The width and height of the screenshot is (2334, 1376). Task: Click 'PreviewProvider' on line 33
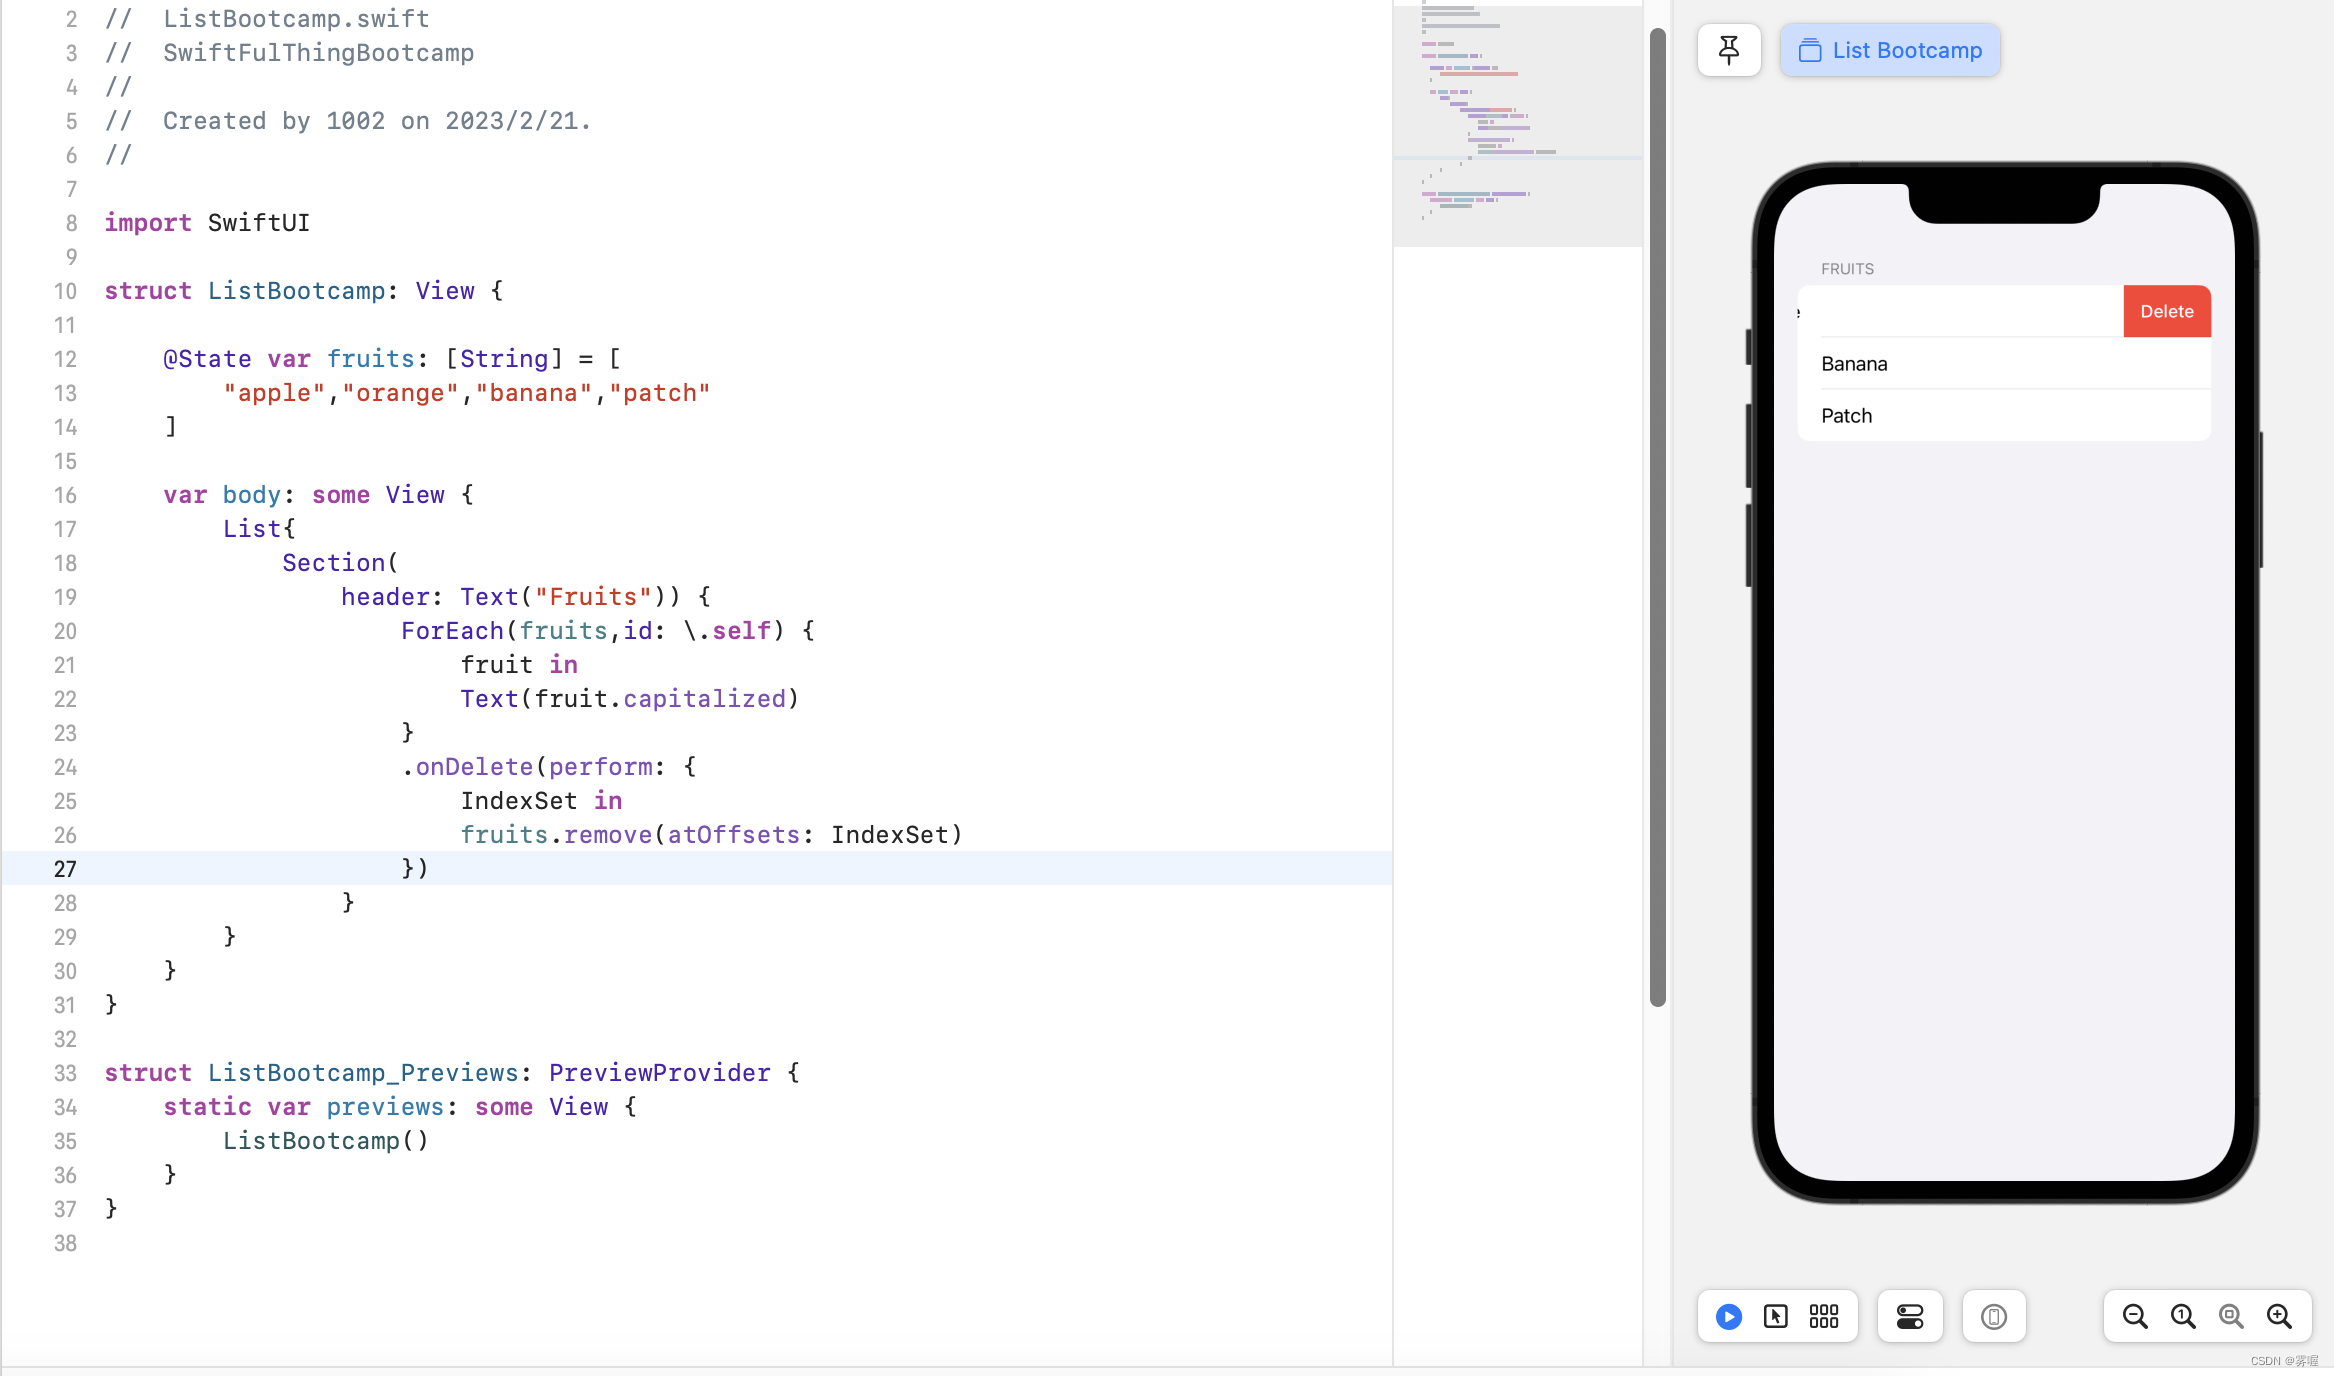pyautogui.click(x=660, y=1073)
